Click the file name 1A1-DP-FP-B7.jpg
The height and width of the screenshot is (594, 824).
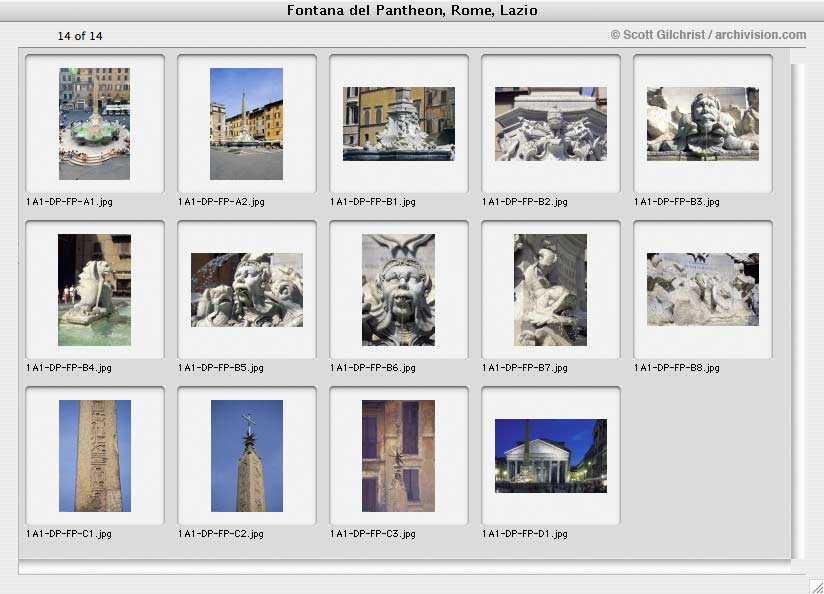coord(524,368)
